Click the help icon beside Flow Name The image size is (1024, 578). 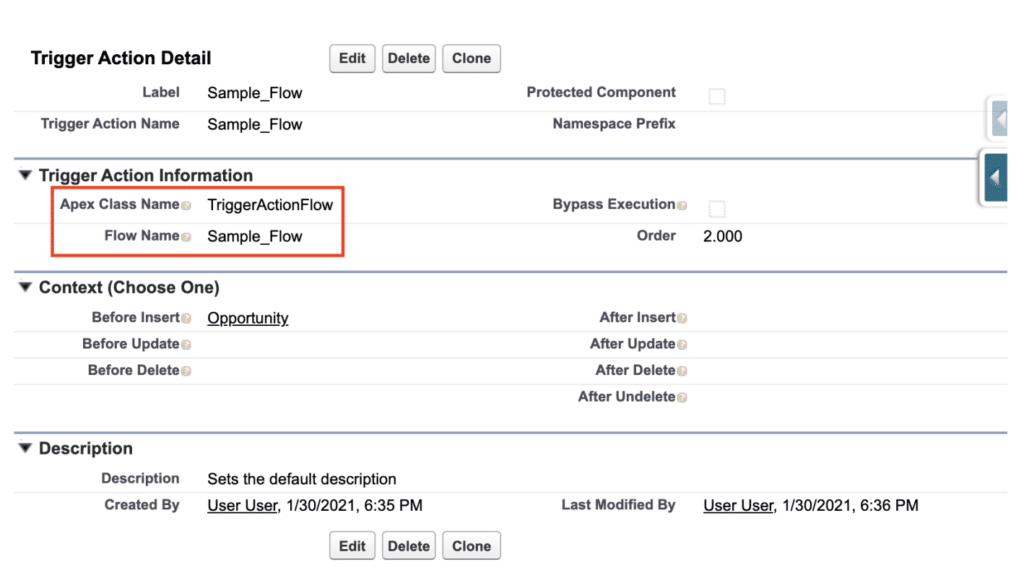(x=188, y=237)
